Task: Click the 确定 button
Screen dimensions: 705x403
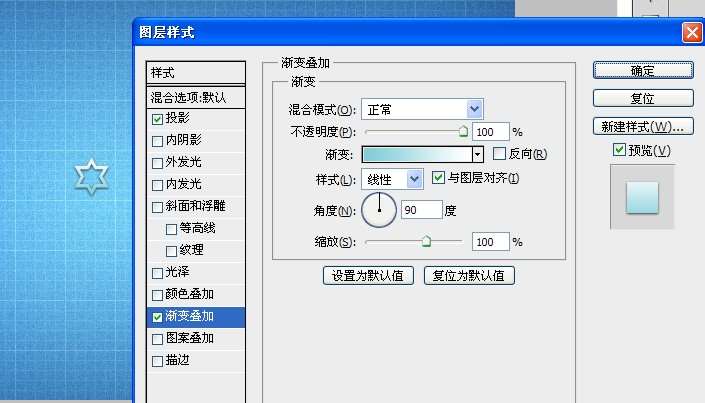Action: pyautogui.click(x=642, y=71)
